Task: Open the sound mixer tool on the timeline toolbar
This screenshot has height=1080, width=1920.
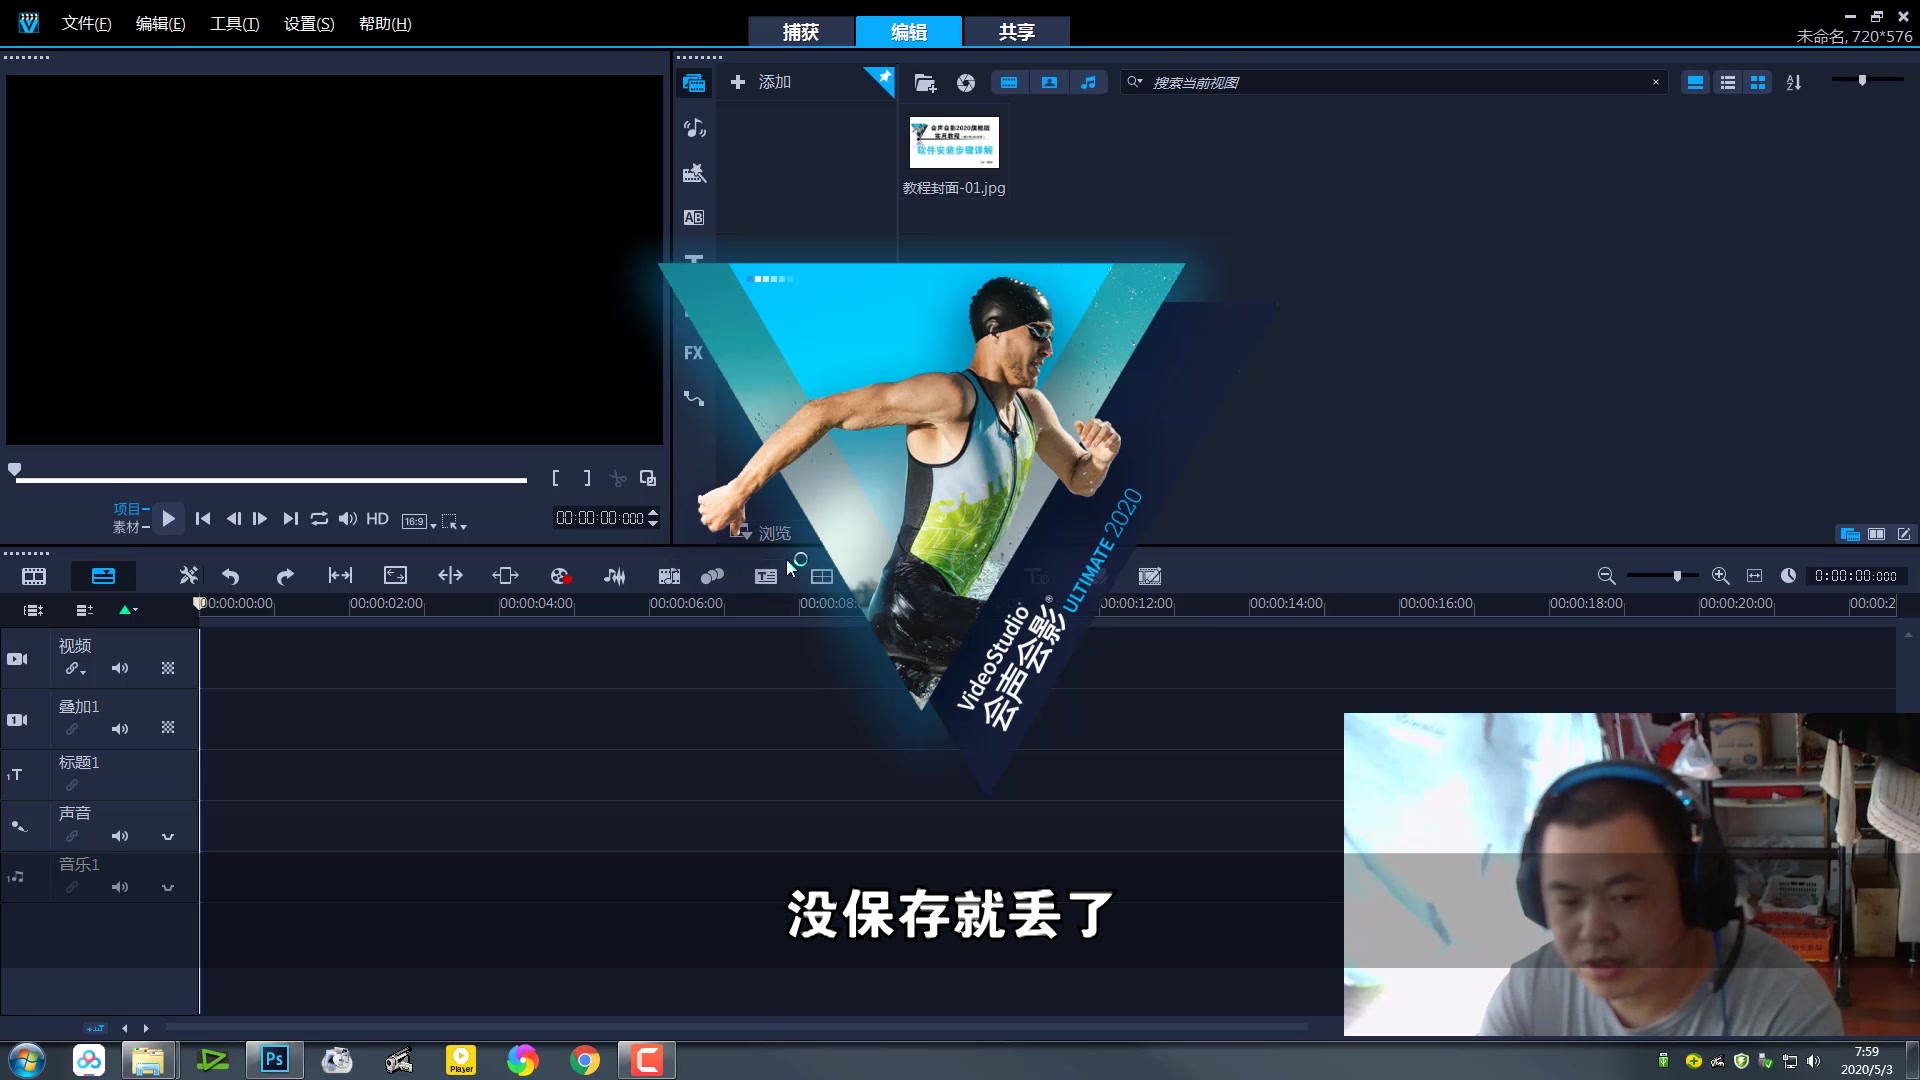Action: pyautogui.click(x=615, y=576)
